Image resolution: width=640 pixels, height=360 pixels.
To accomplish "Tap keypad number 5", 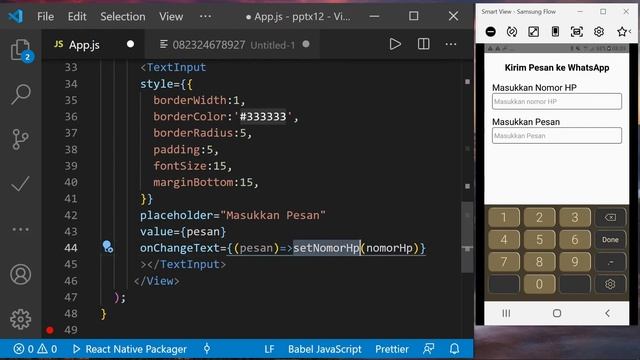I will (539, 239).
